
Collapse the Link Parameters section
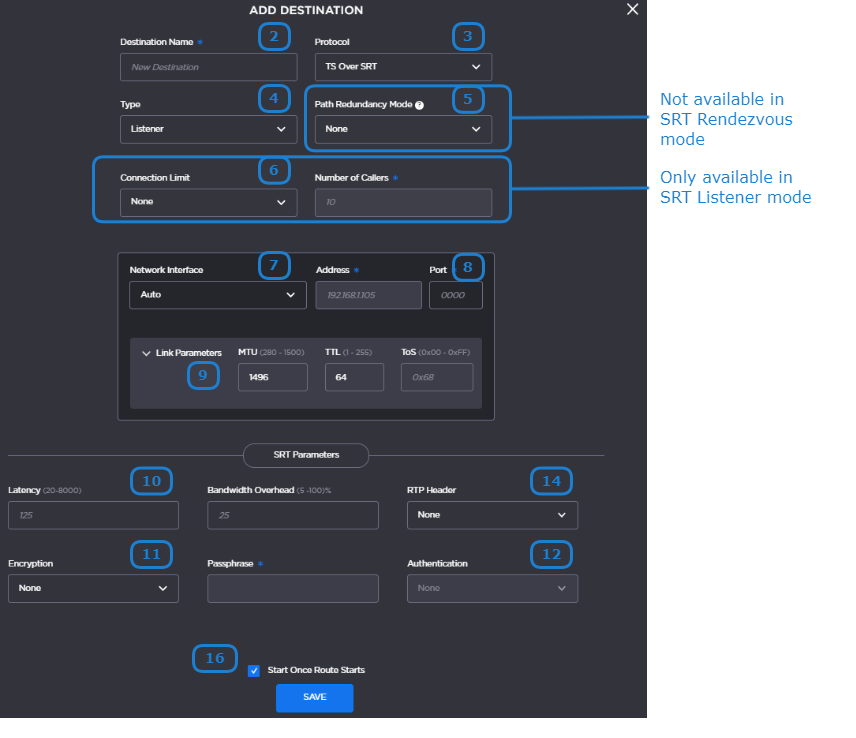pos(146,353)
